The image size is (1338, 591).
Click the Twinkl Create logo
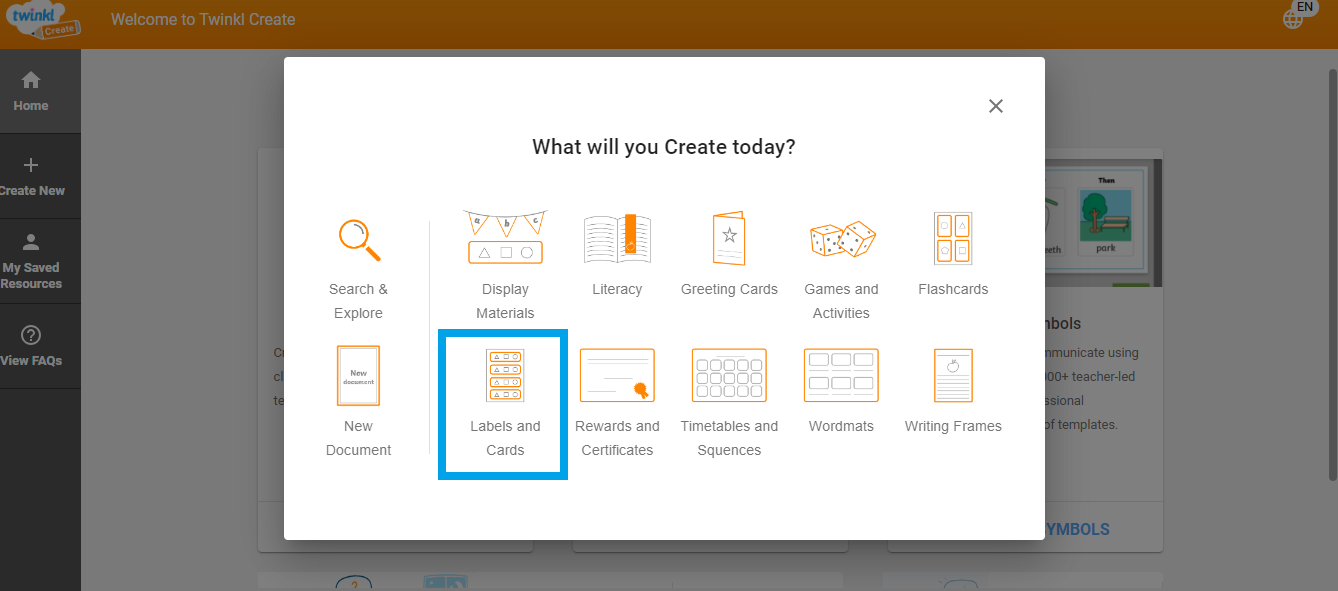[x=42, y=20]
